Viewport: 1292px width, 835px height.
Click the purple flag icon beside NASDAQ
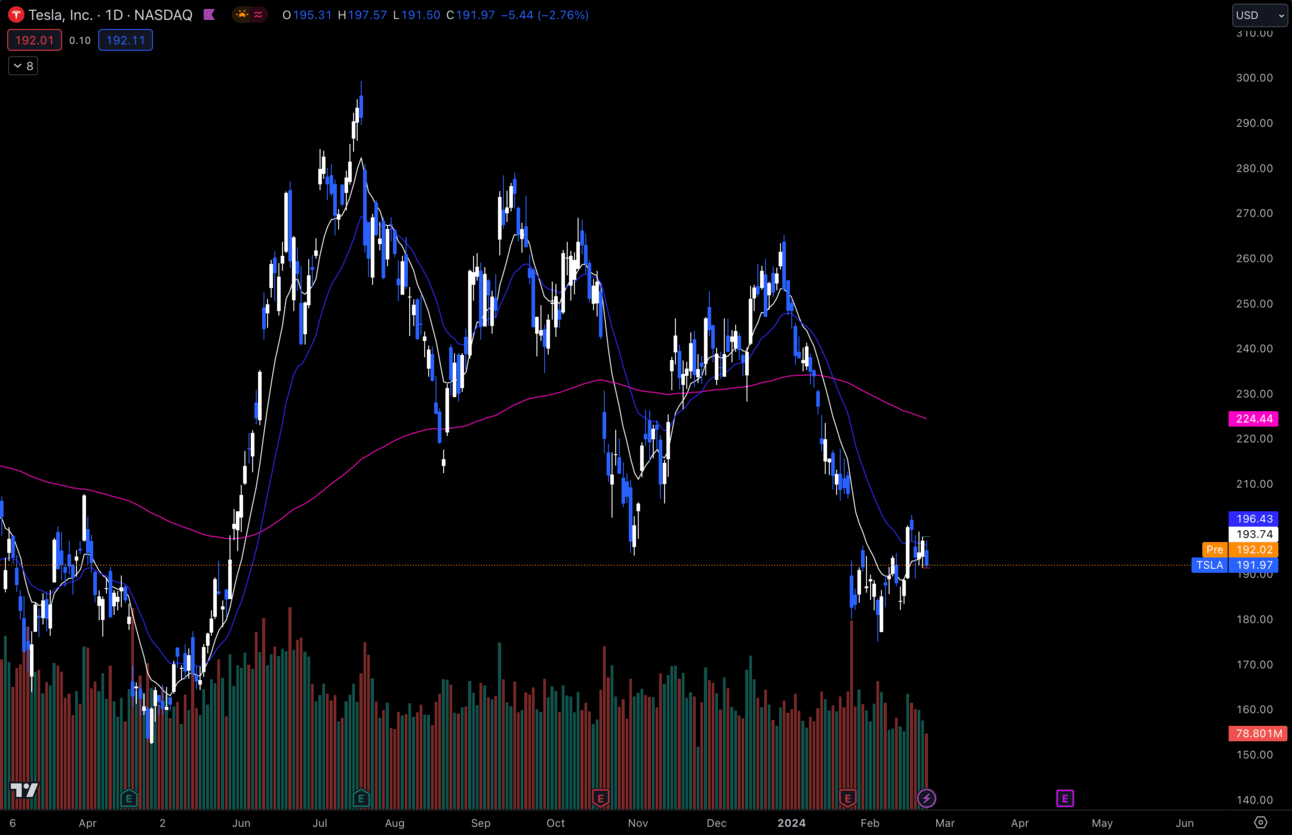tap(209, 15)
